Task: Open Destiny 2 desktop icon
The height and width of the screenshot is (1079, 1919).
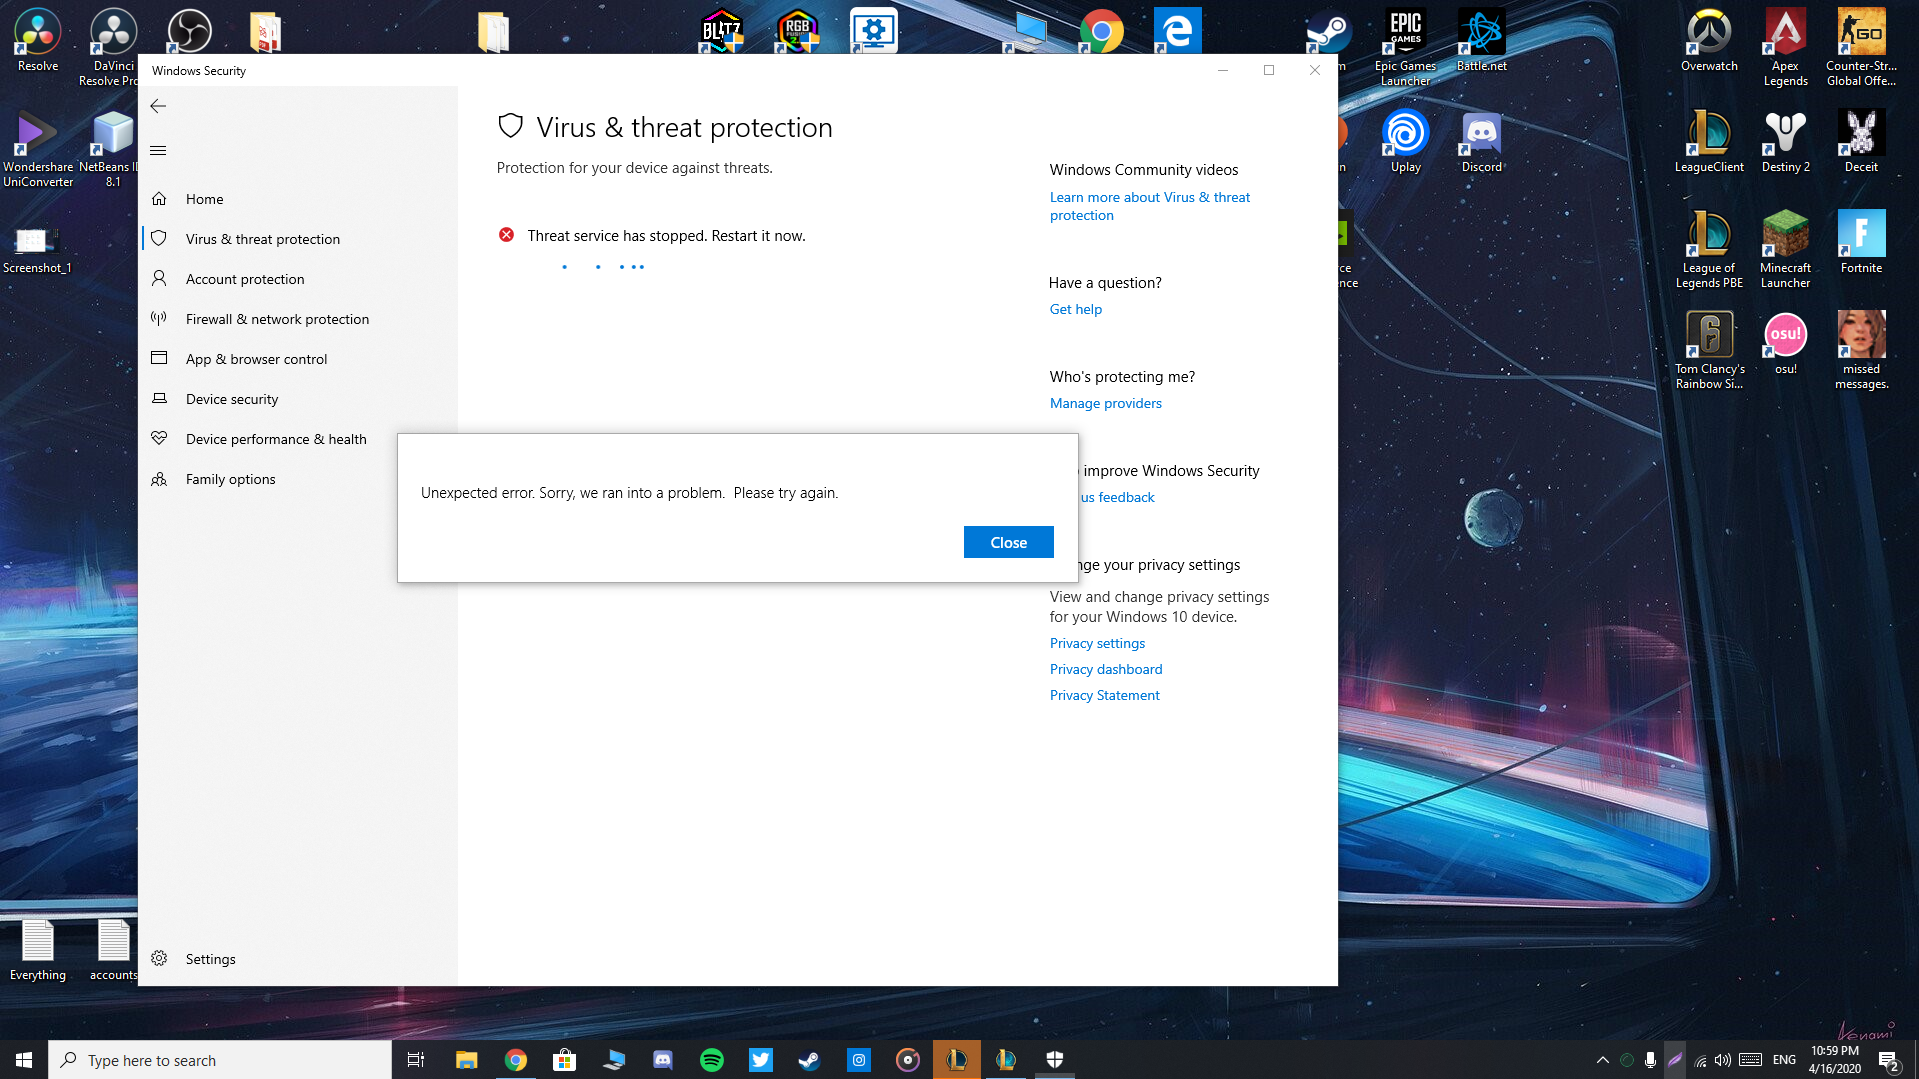Action: pyautogui.click(x=1785, y=142)
